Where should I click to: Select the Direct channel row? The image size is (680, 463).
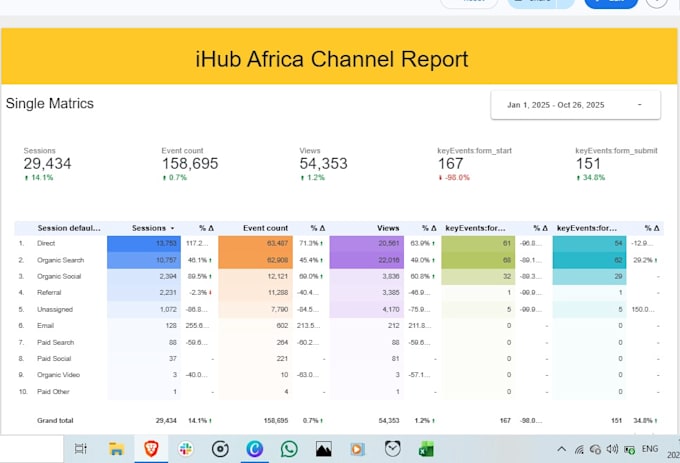[x=339, y=243]
